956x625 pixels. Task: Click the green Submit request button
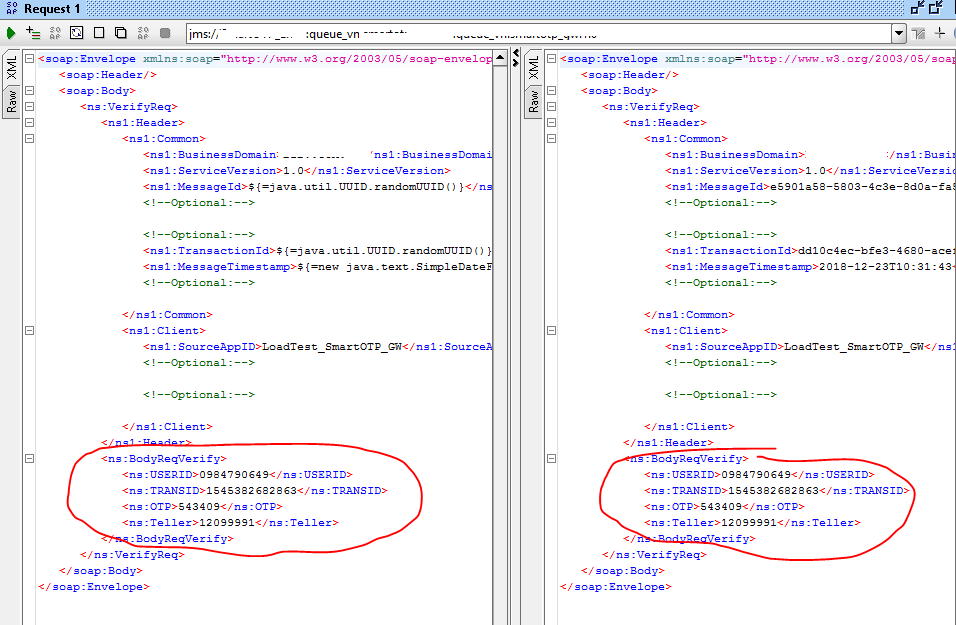pos(11,33)
